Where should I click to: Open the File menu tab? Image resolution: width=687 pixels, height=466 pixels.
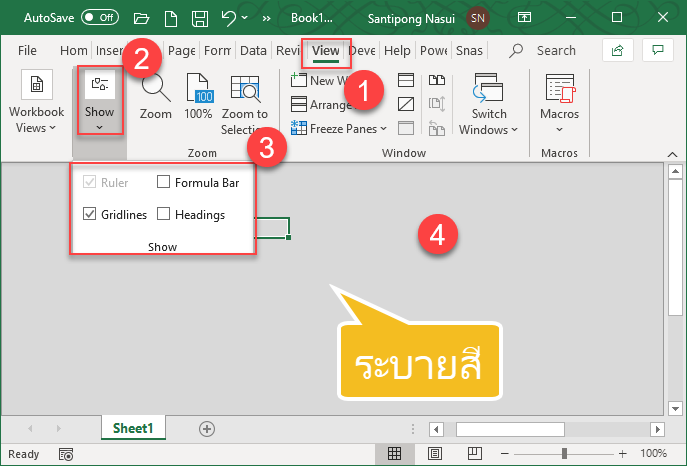click(27, 50)
